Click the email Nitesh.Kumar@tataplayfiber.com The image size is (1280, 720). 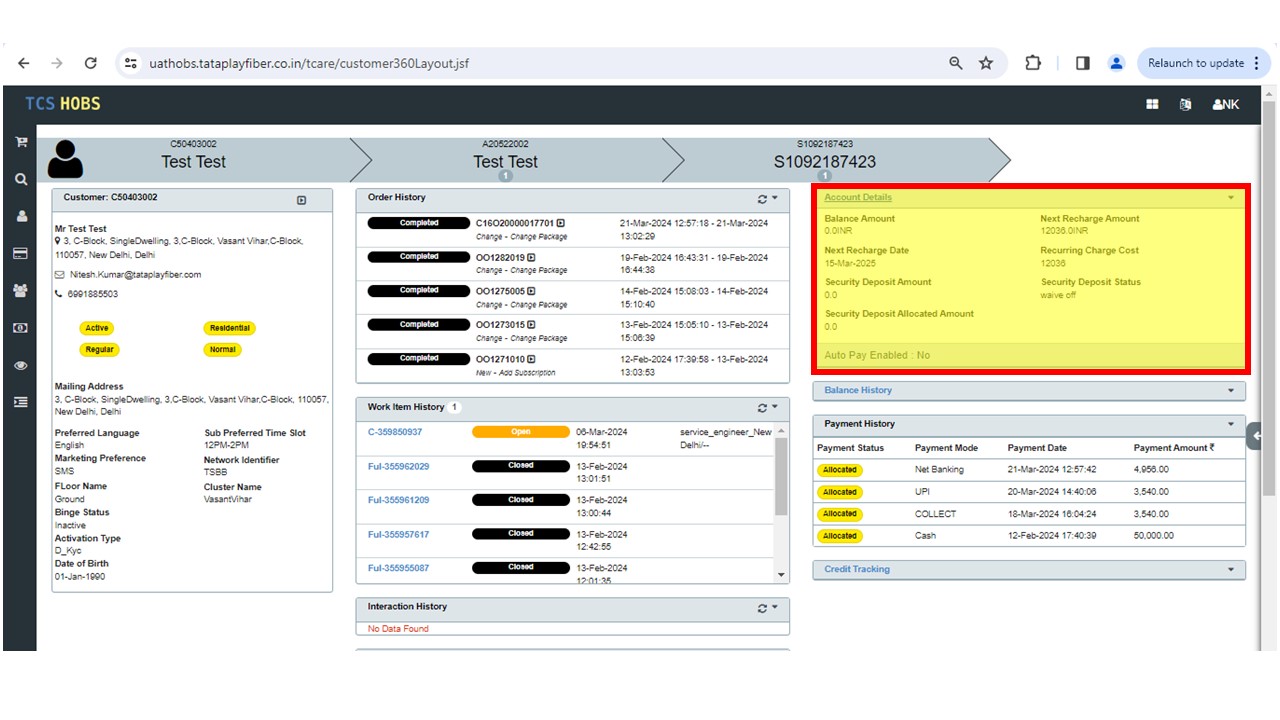point(135,275)
